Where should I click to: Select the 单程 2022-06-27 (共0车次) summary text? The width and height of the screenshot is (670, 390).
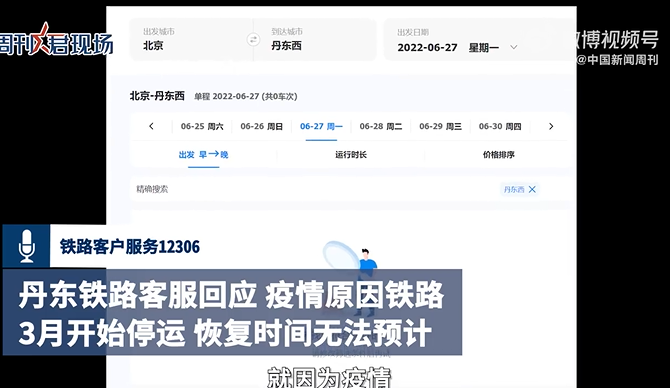pyautogui.click(x=246, y=97)
